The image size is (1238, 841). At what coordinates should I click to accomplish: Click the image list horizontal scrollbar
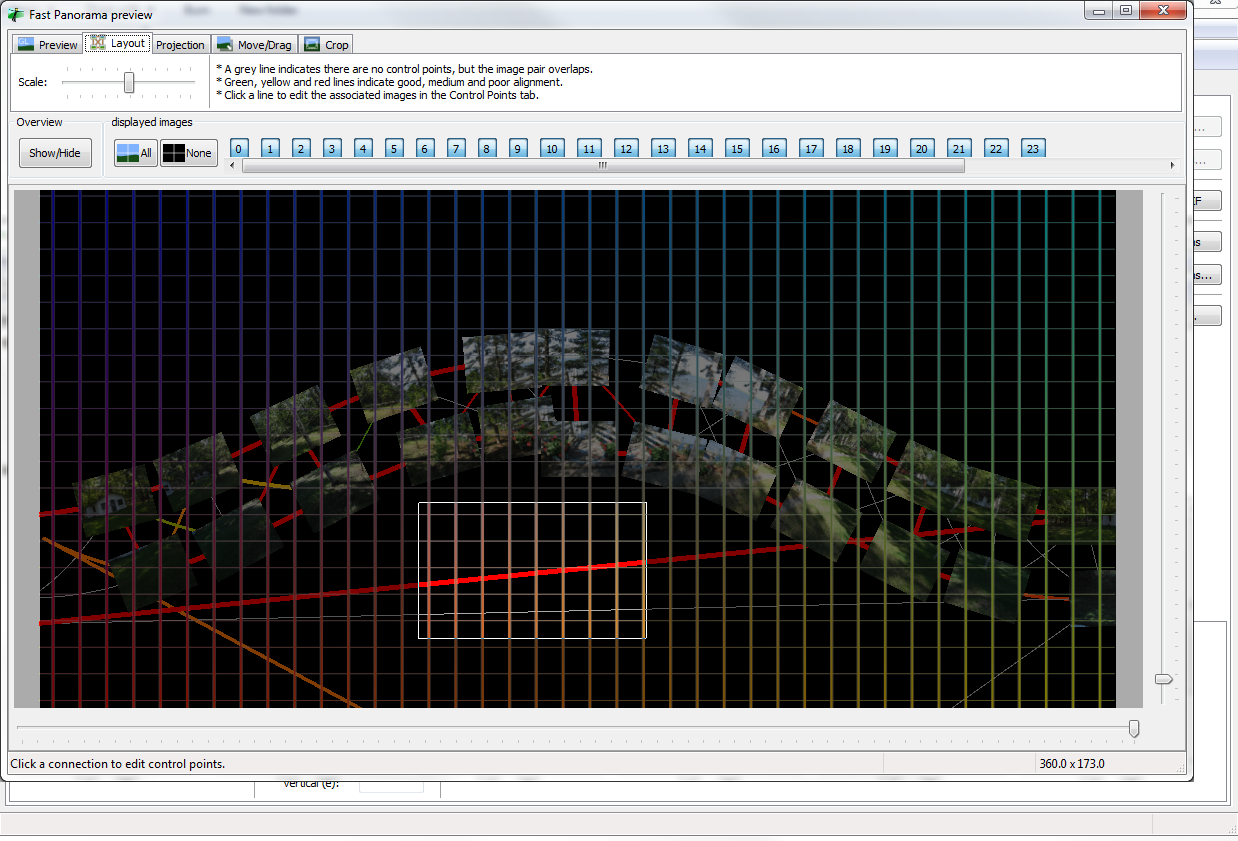(x=602, y=166)
